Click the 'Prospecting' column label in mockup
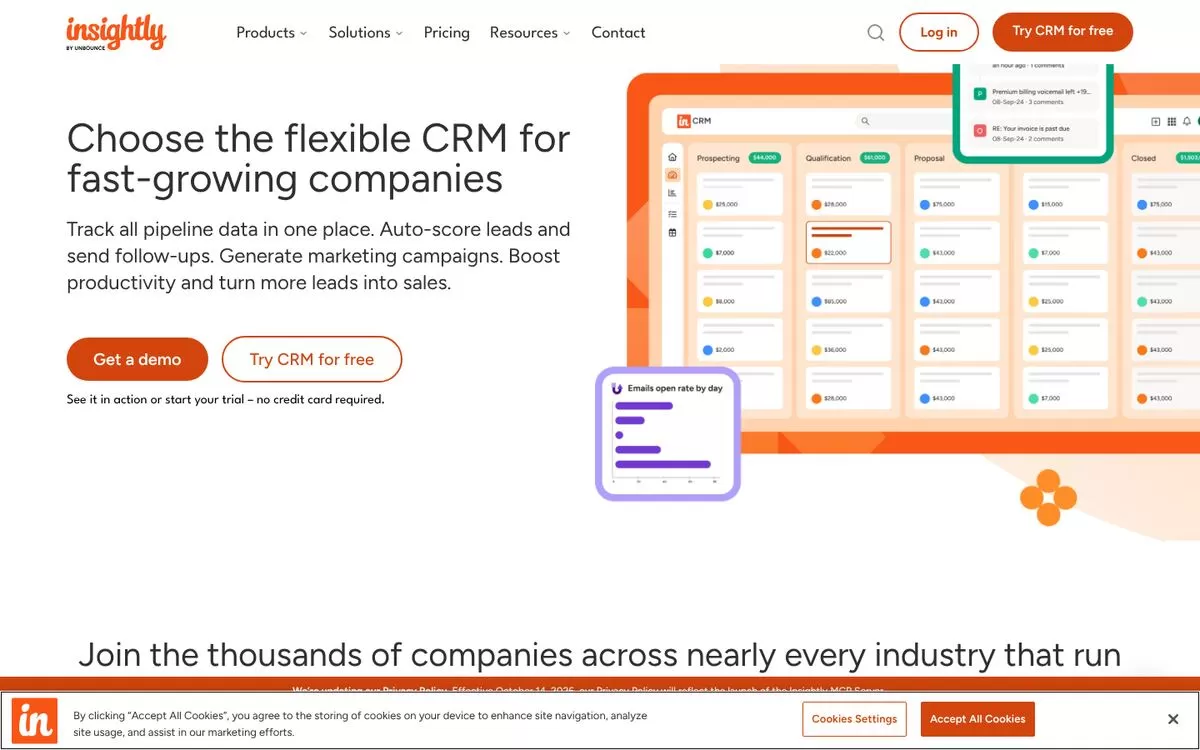Viewport: 1200px width, 750px height. [718, 158]
